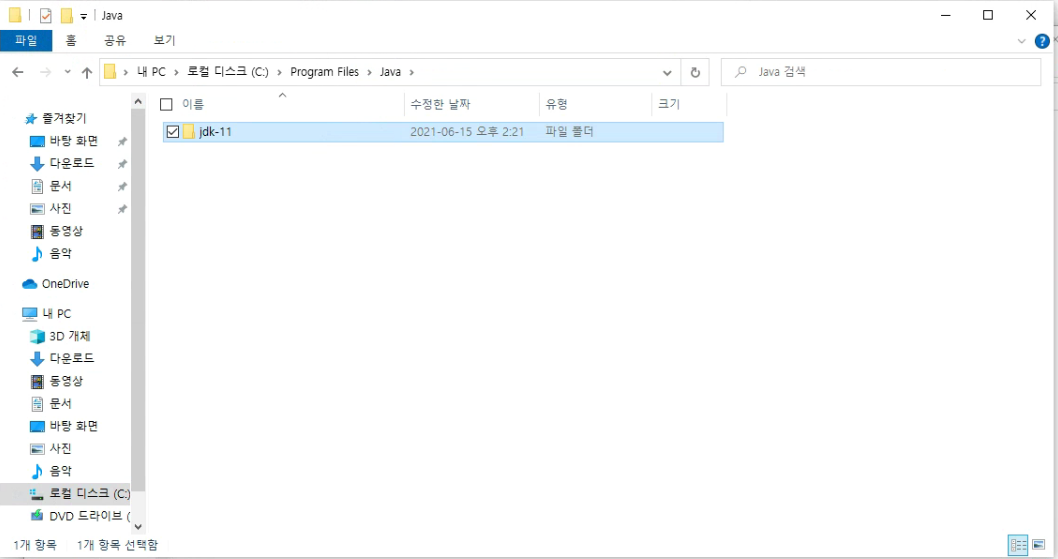Click the 파일 폴더 type cell
This screenshot has height=559, width=1058.
[569, 132]
